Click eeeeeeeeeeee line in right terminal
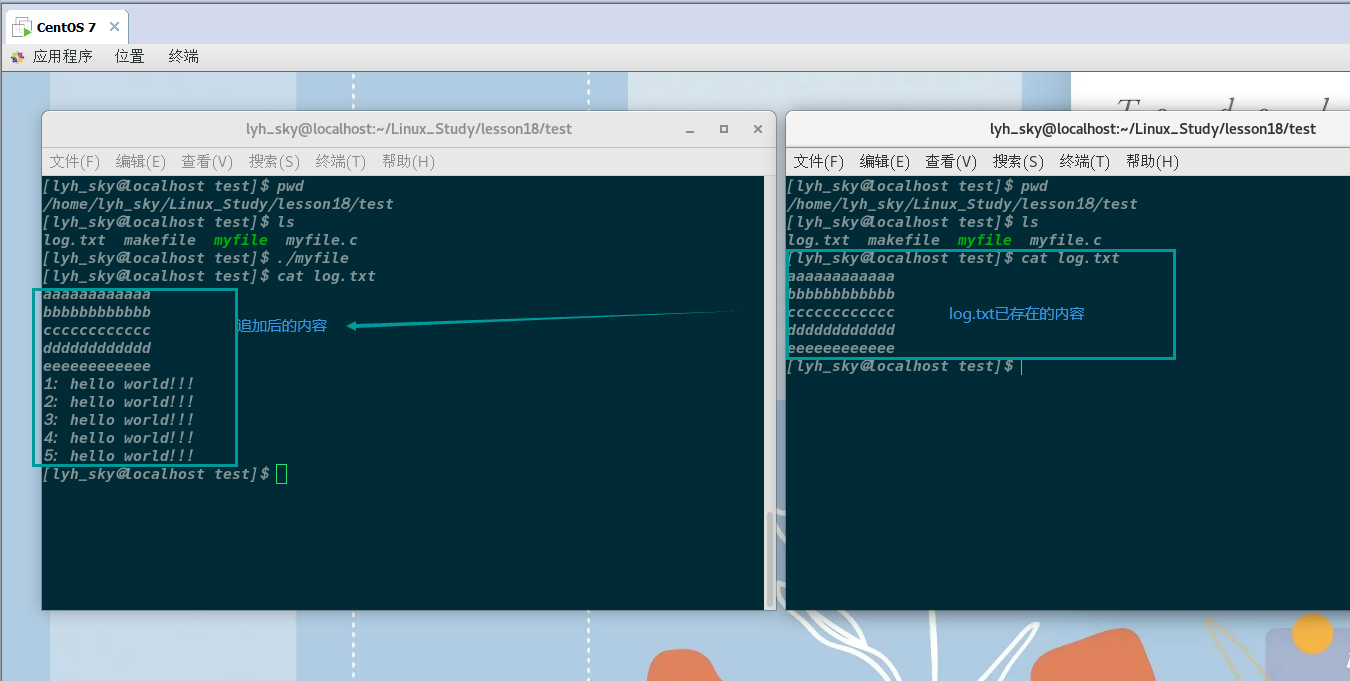Image resolution: width=1350 pixels, height=681 pixels. coord(841,348)
